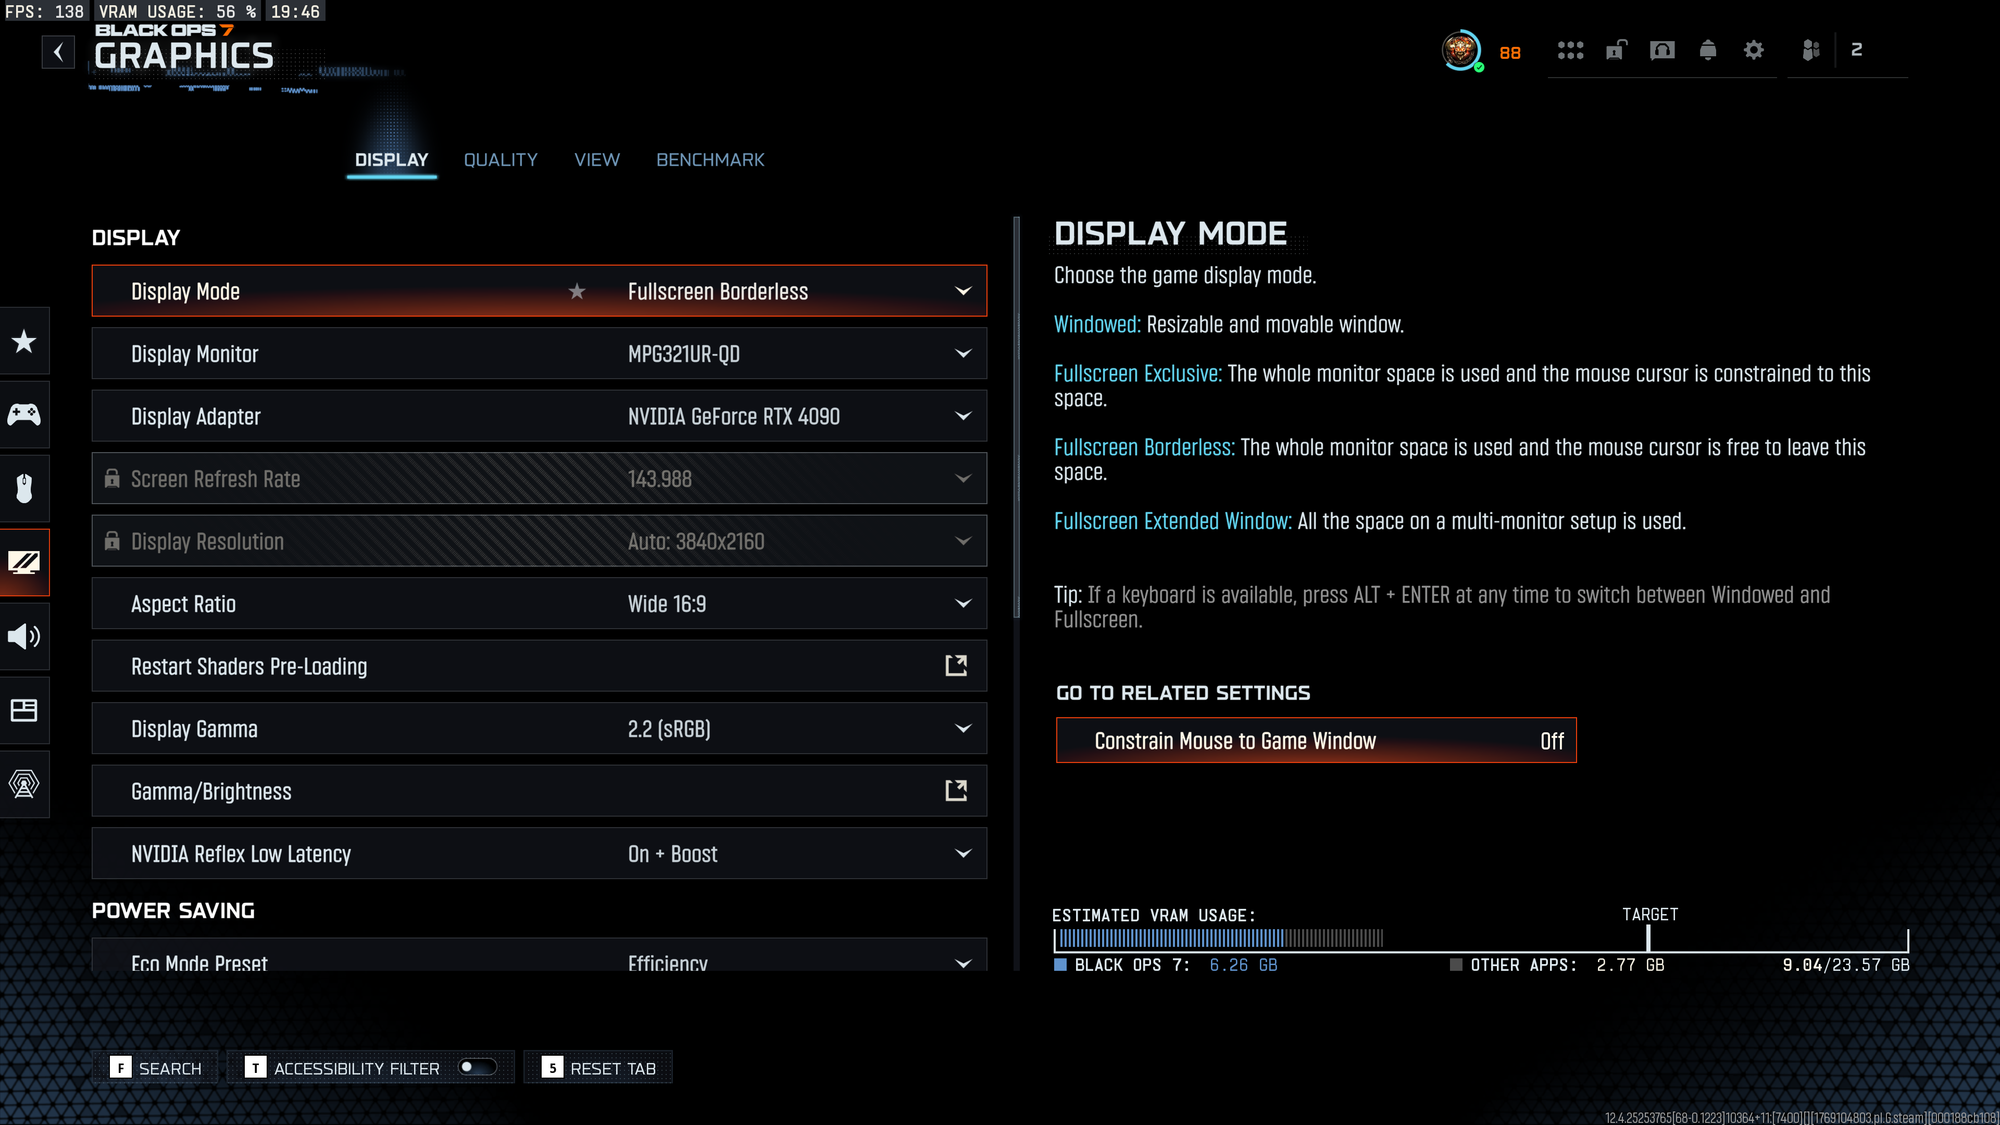Screen dimensions: 2000x1125
Task: Click the Reset Tab button
Action: (x=598, y=1068)
